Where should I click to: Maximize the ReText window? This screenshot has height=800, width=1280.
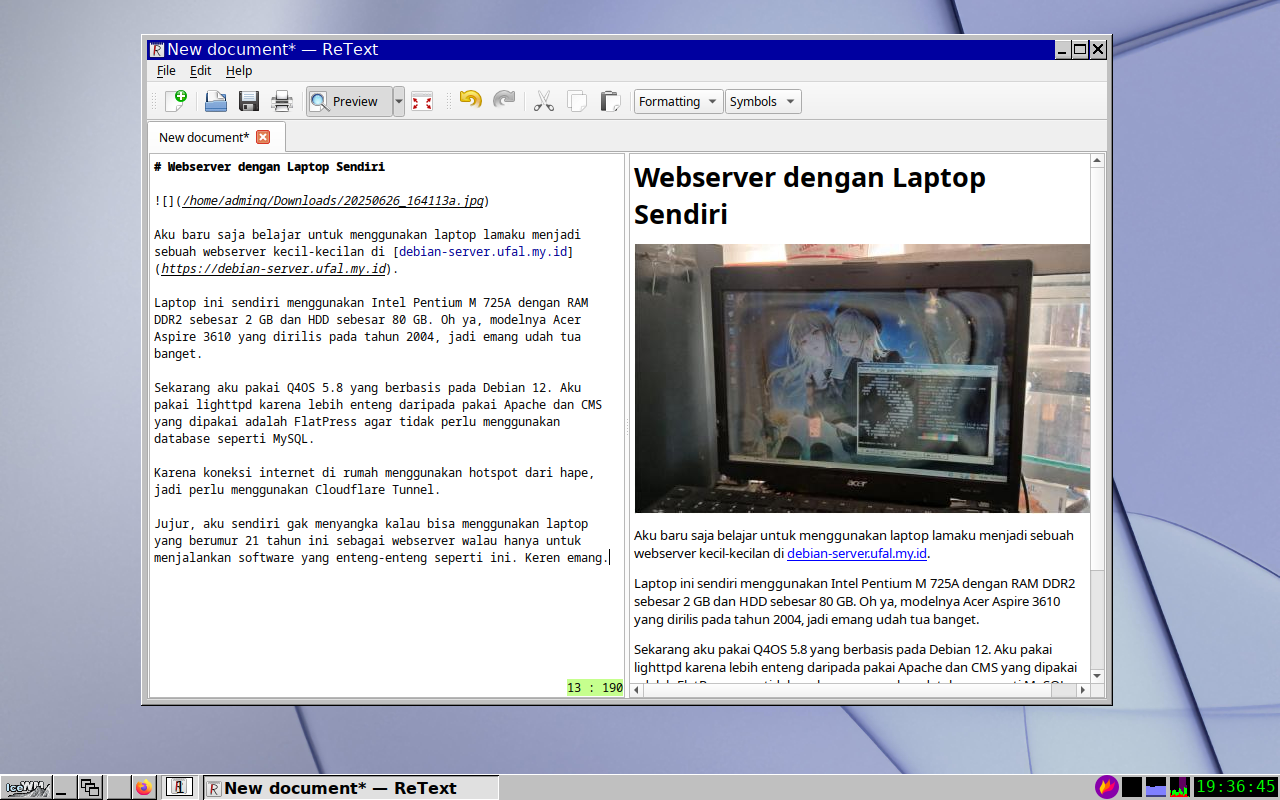[1080, 49]
